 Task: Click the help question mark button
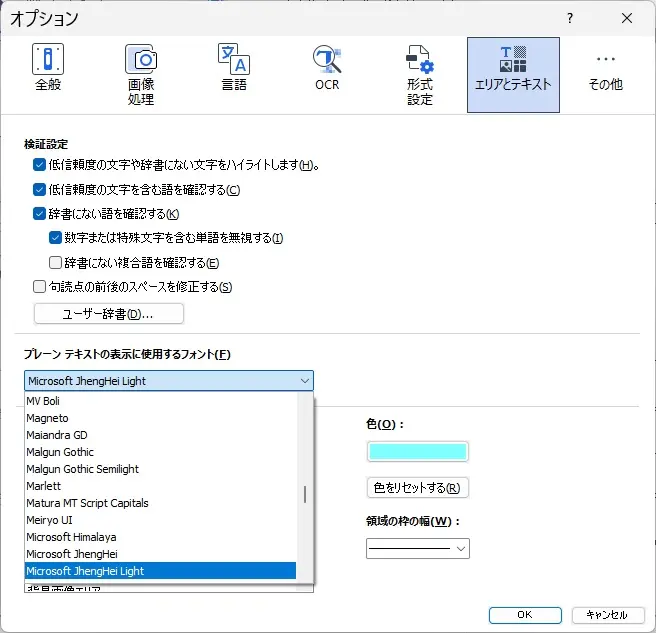570,18
